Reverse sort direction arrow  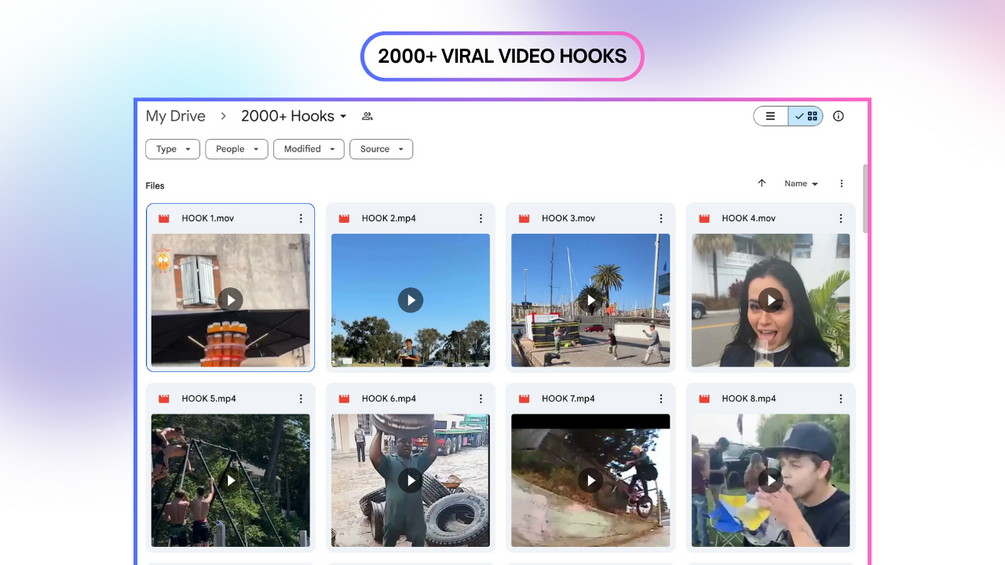click(x=761, y=183)
